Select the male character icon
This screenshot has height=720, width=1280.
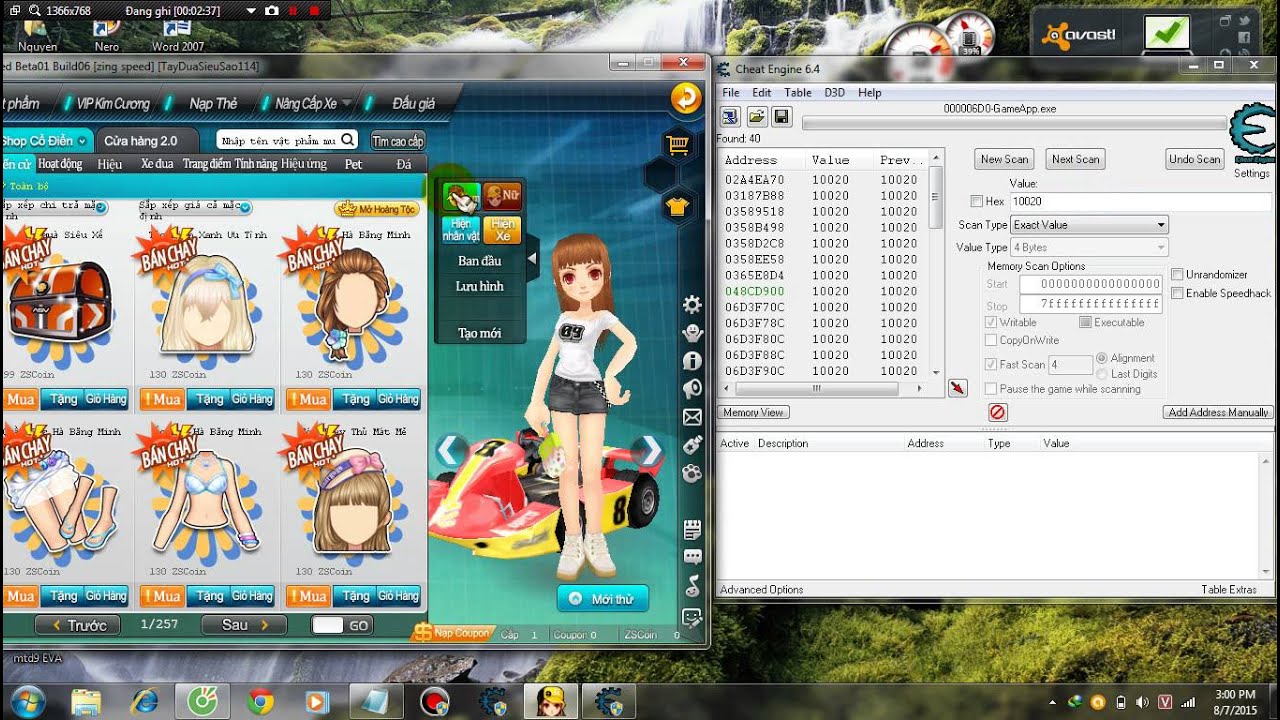[x=461, y=196]
